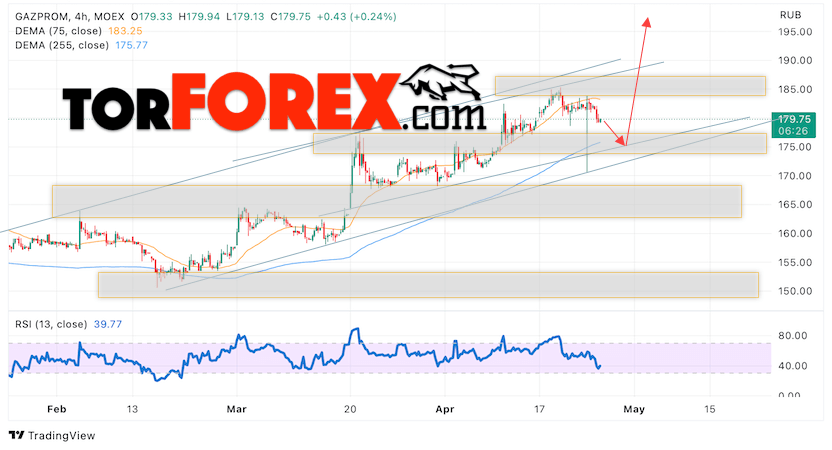Click the 15 date after May on the time axis
The image size is (832, 450).
click(709, 409)
